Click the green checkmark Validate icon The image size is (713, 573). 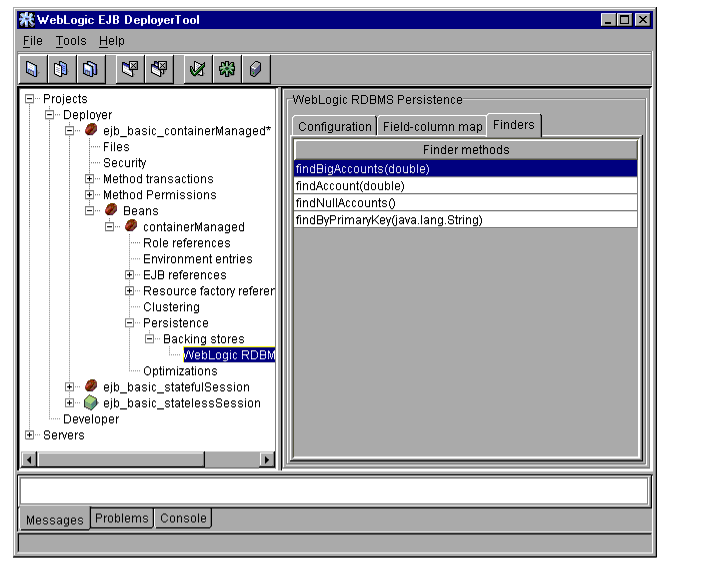(198, 69)
